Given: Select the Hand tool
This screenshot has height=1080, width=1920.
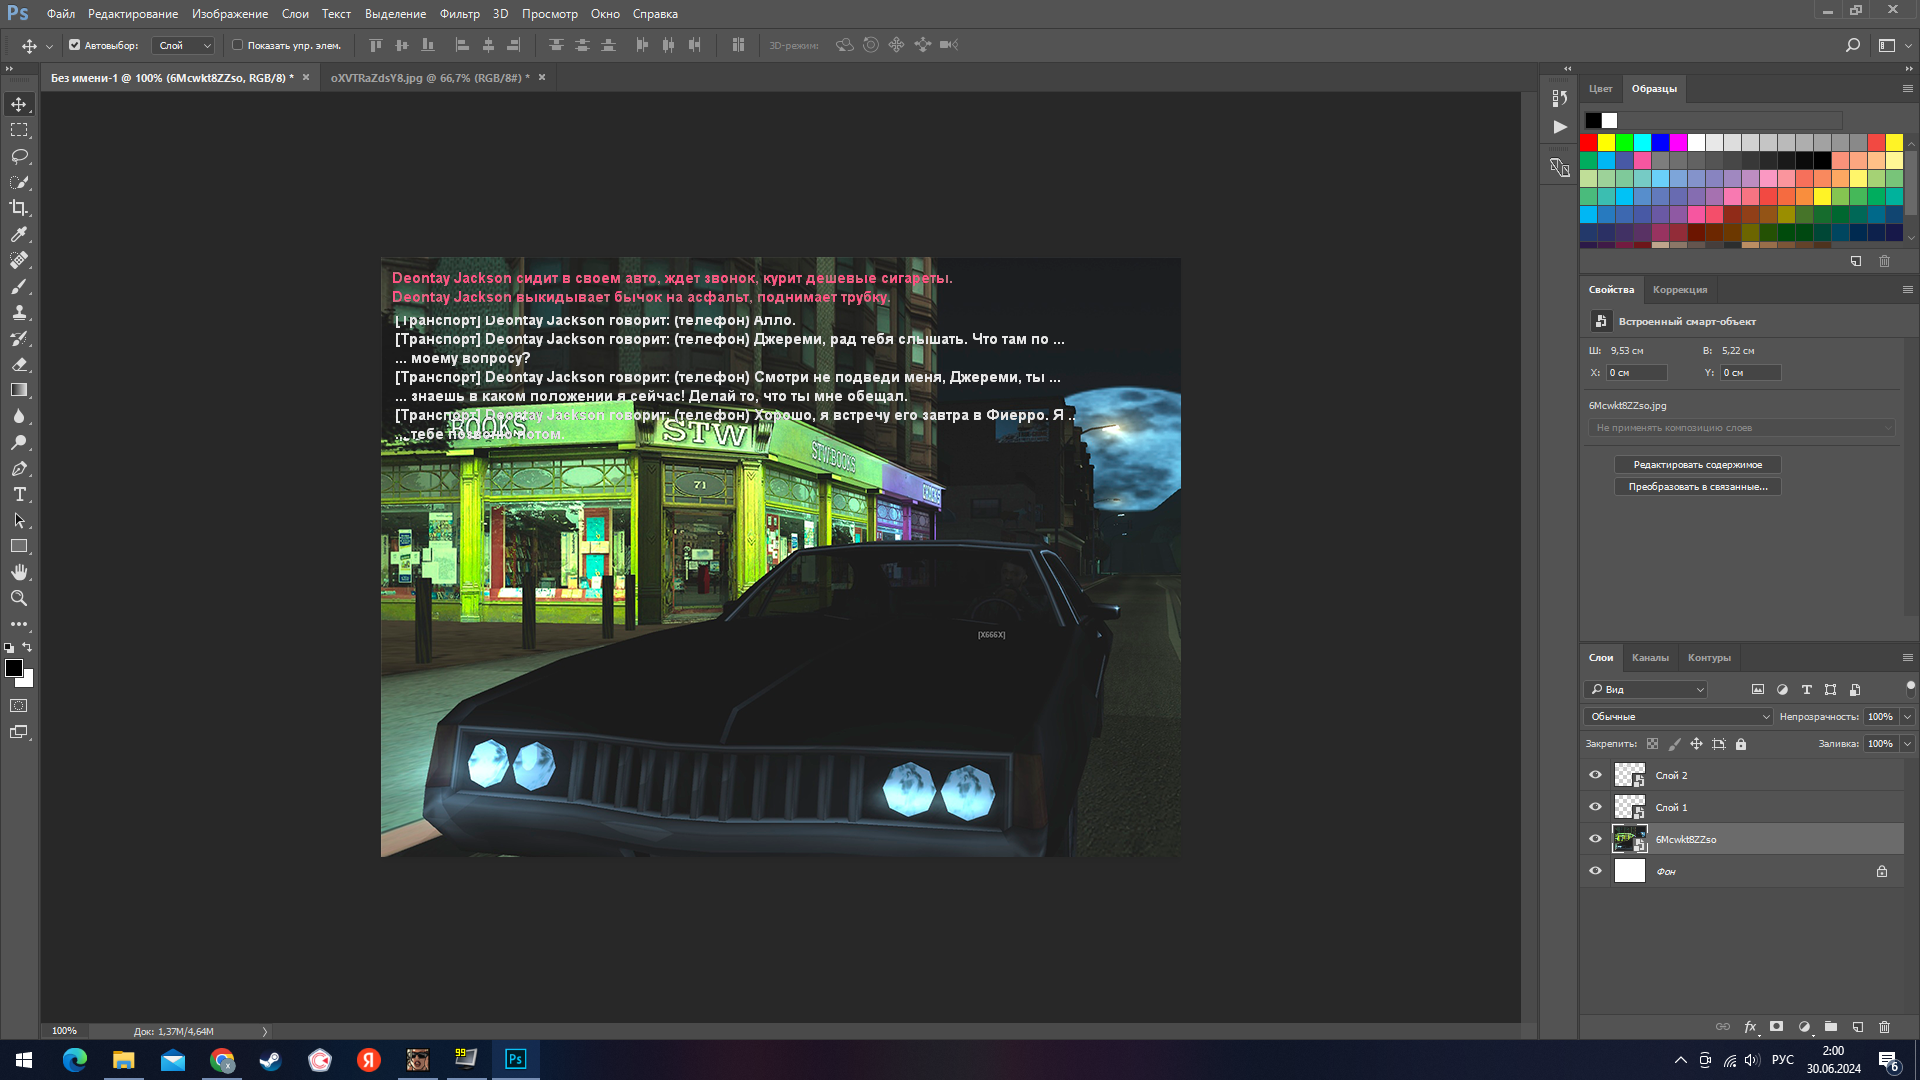Looking at the screenshot, I should 19,572.
